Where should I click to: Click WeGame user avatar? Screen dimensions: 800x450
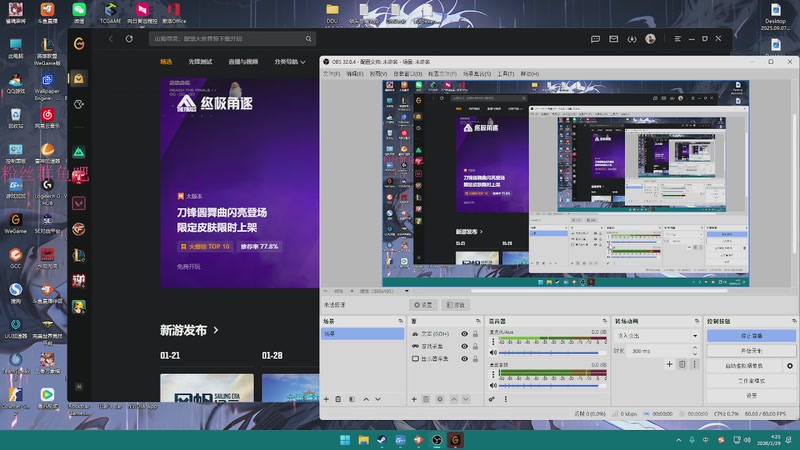tap(650, 39)
